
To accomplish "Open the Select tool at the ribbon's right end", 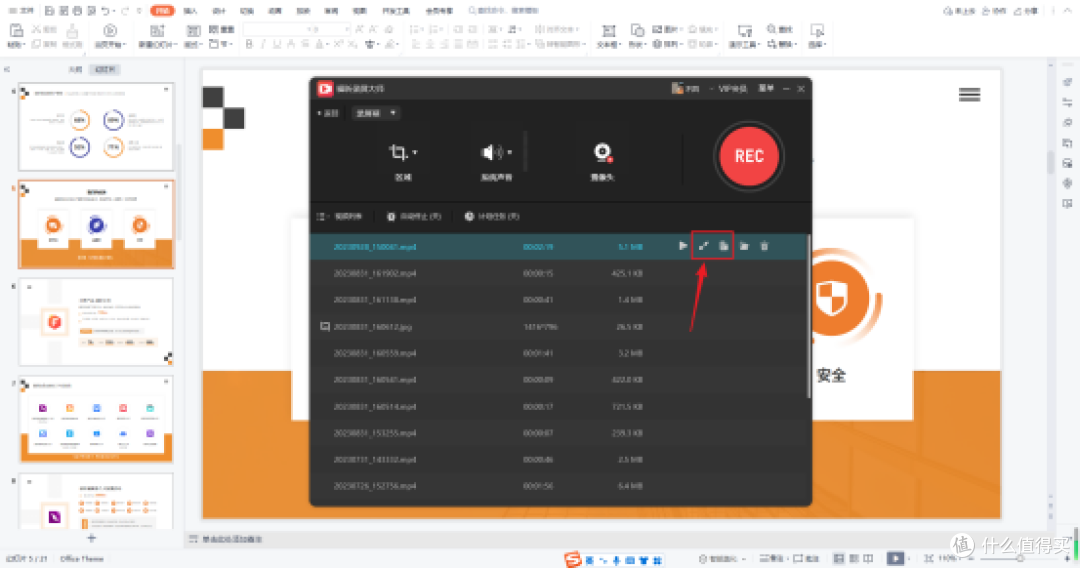I will (817, 36).
